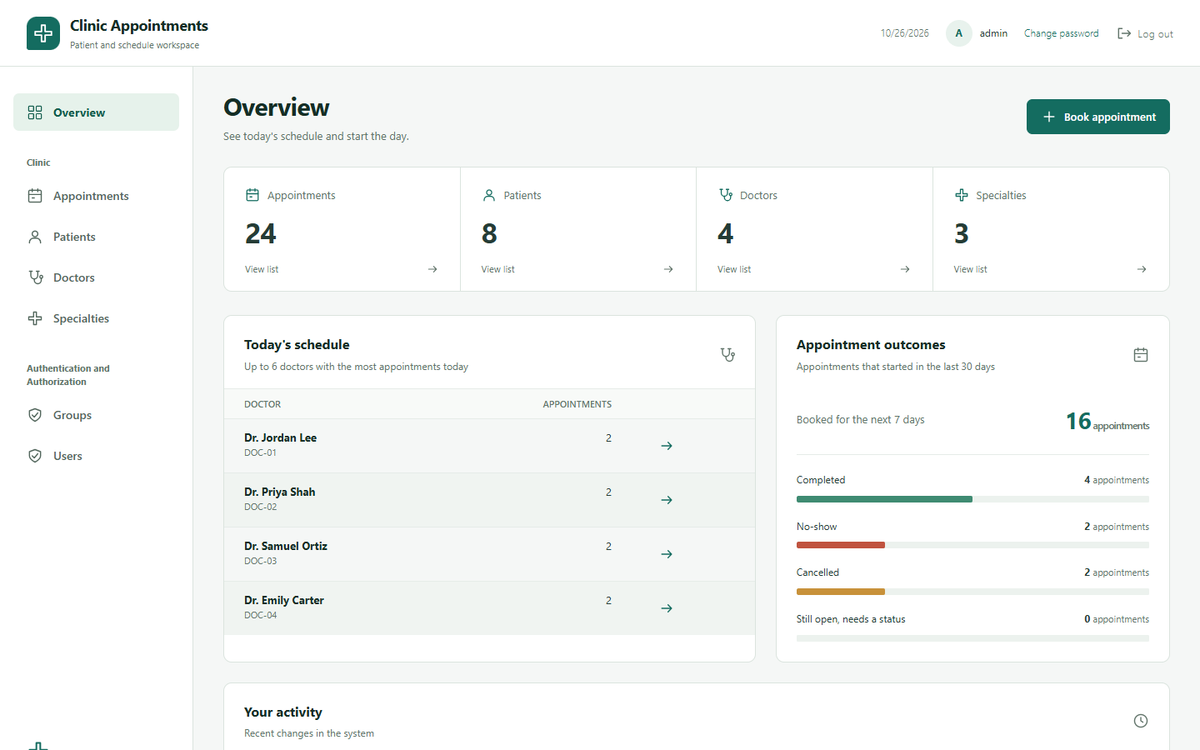Click the green Completed progress bar
1200x750 pixels.
[884, 499]
